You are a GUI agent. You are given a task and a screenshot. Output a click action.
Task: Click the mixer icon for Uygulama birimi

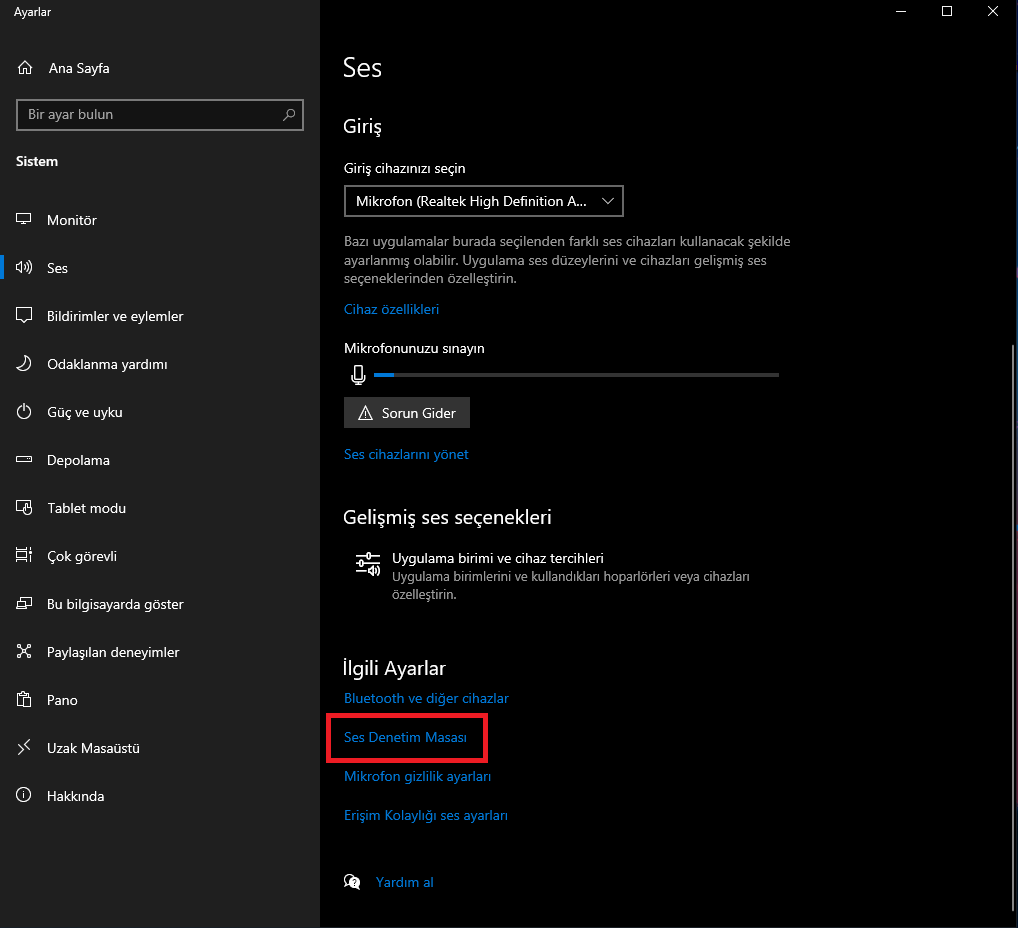click(x=368, y=564)
